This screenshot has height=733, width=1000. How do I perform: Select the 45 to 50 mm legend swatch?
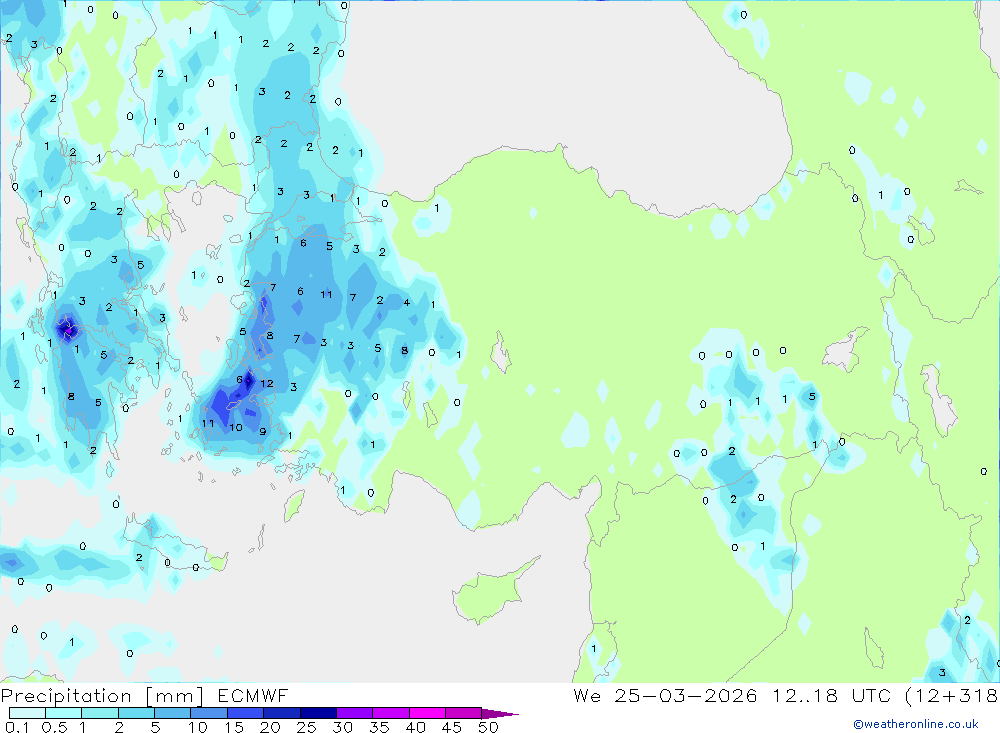[463, 713]
